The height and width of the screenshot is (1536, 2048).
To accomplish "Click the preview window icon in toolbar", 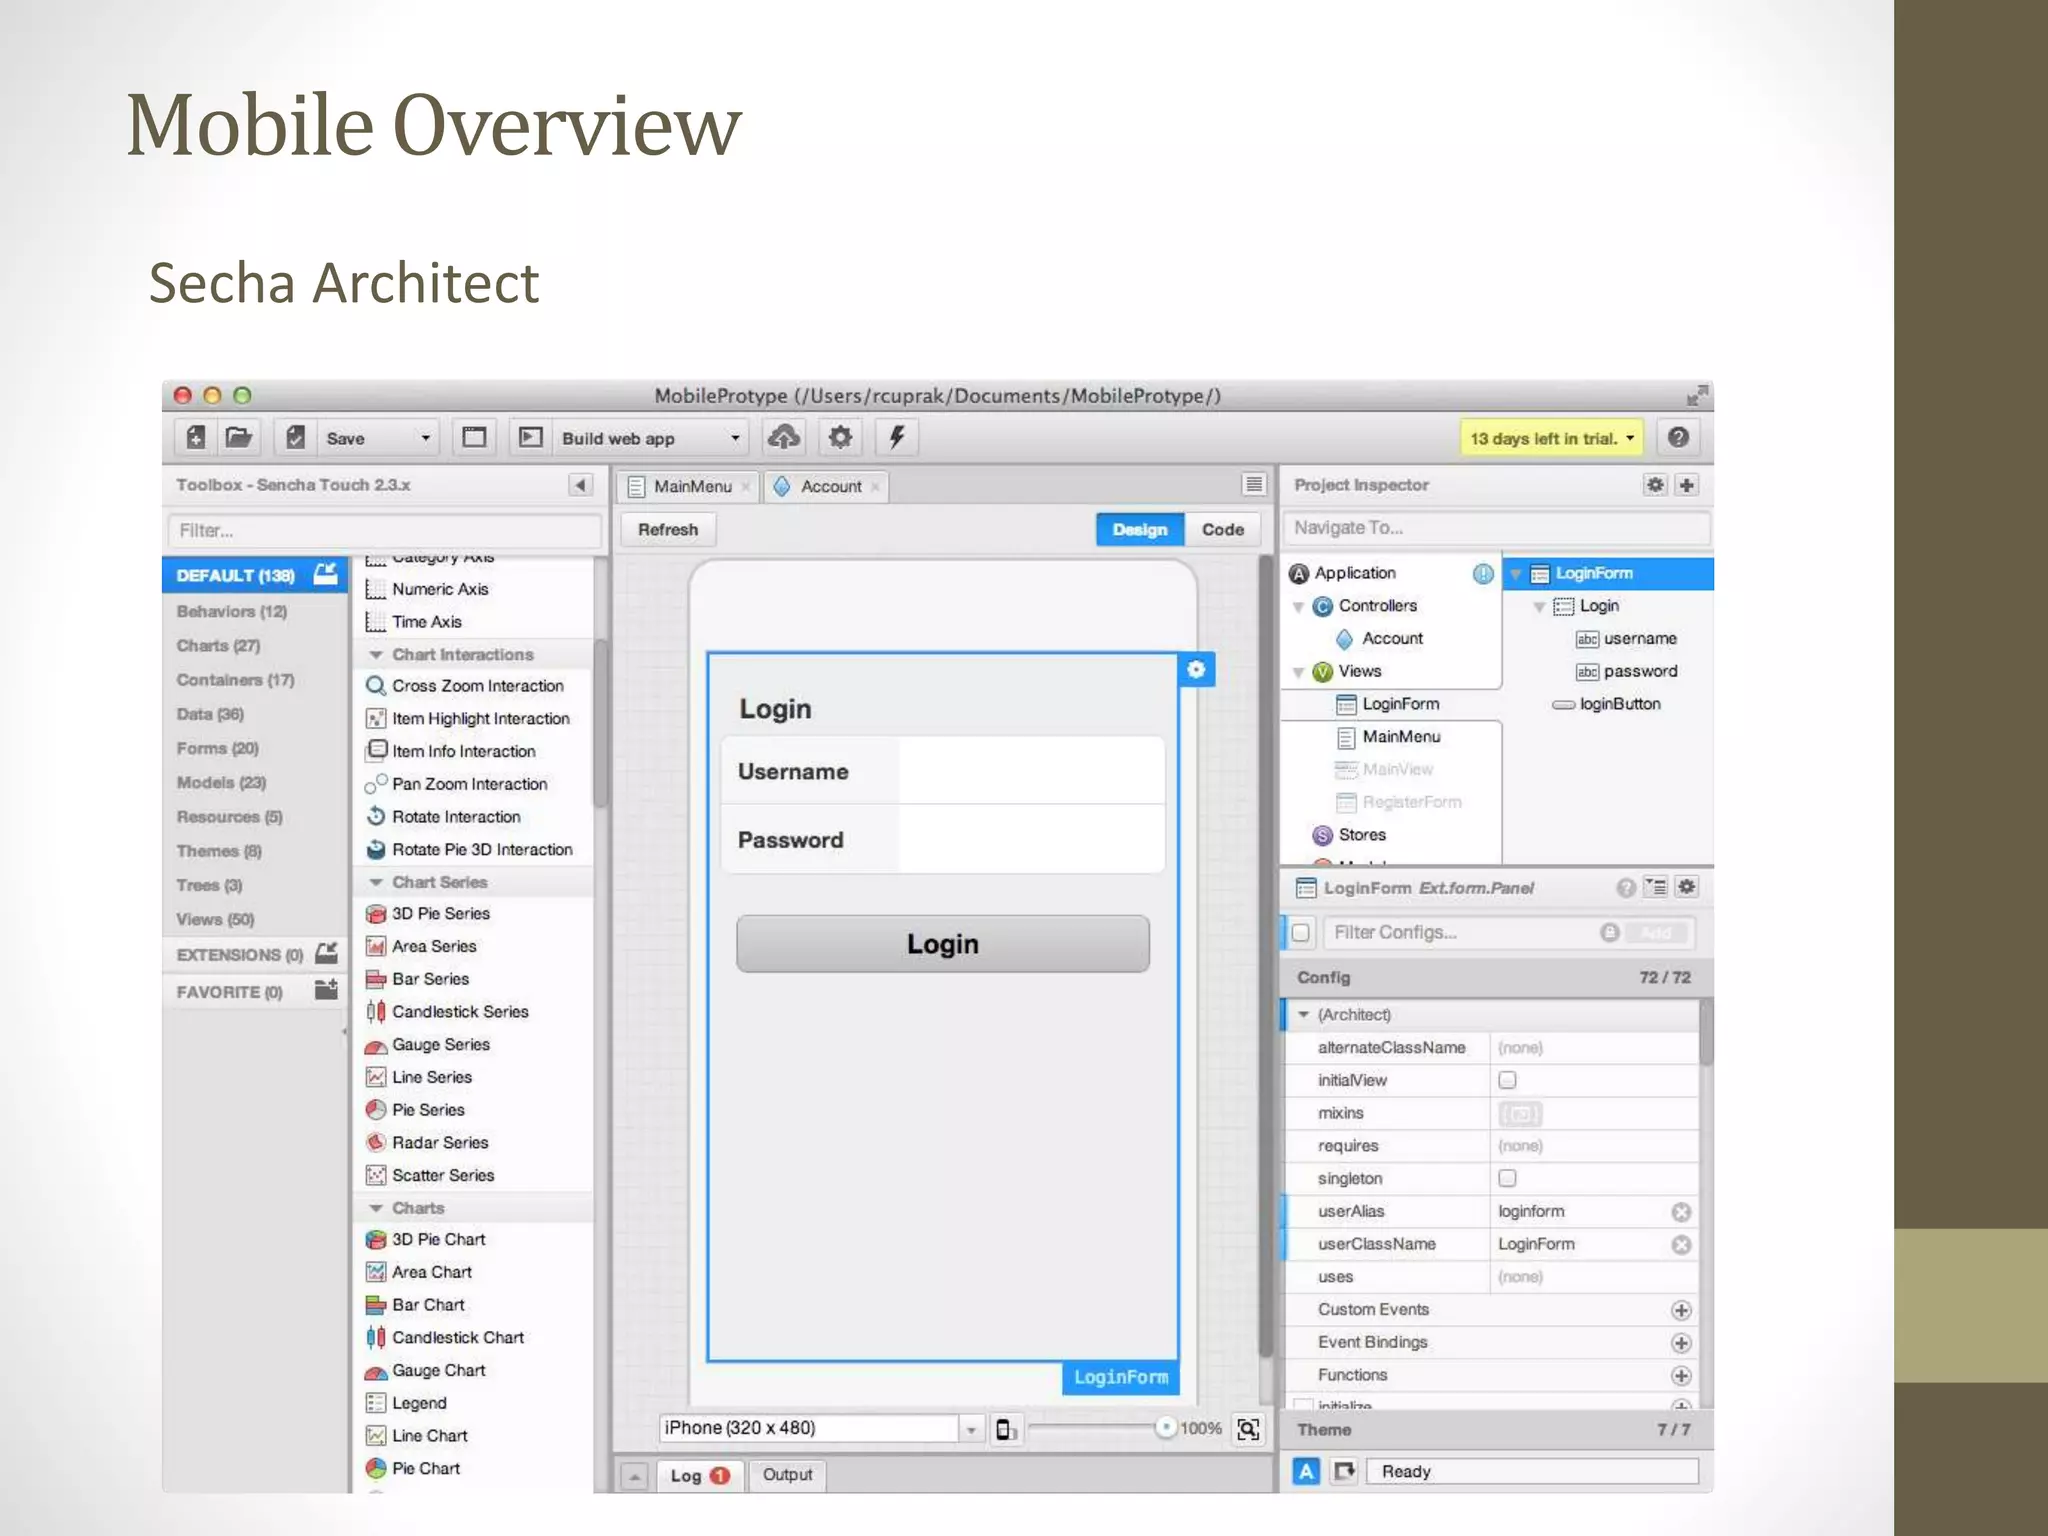I will (x=474, y=437).
